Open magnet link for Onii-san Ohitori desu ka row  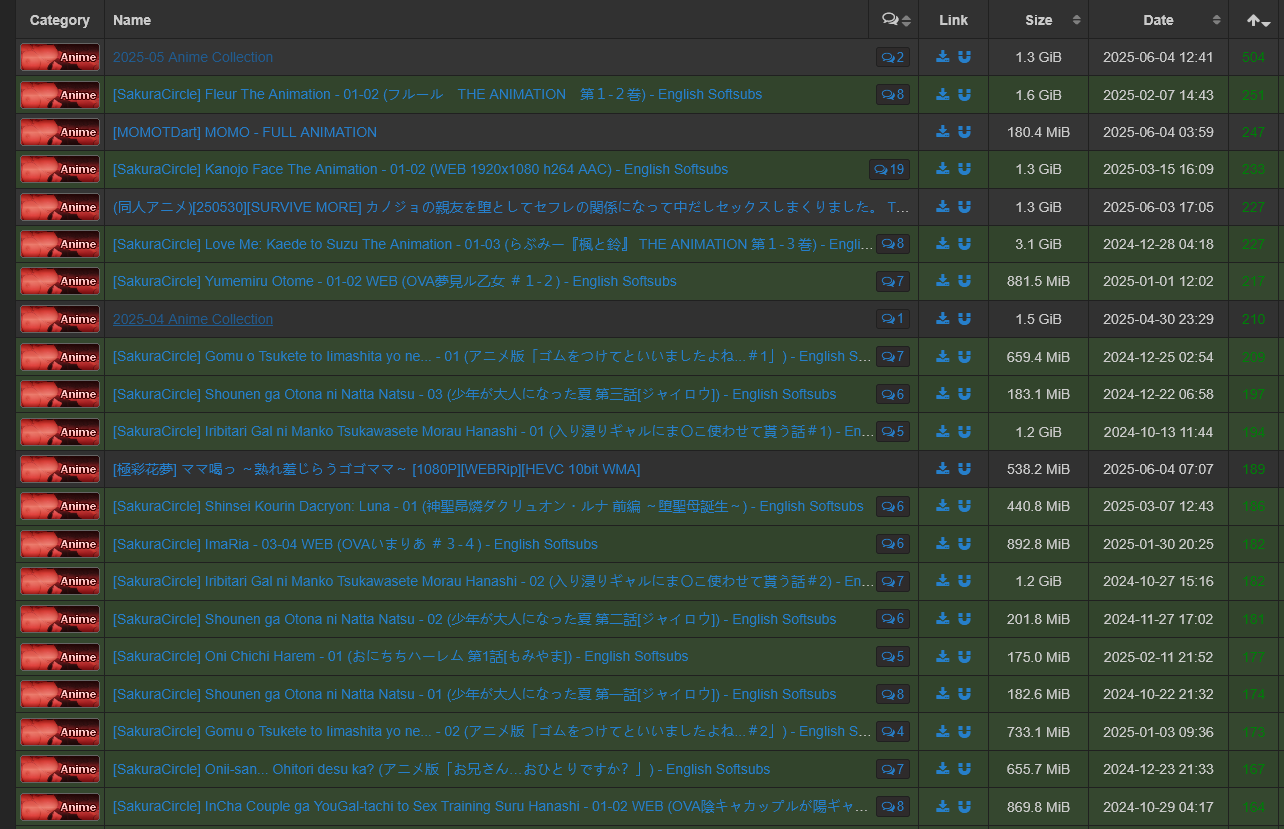coord(964,769)
